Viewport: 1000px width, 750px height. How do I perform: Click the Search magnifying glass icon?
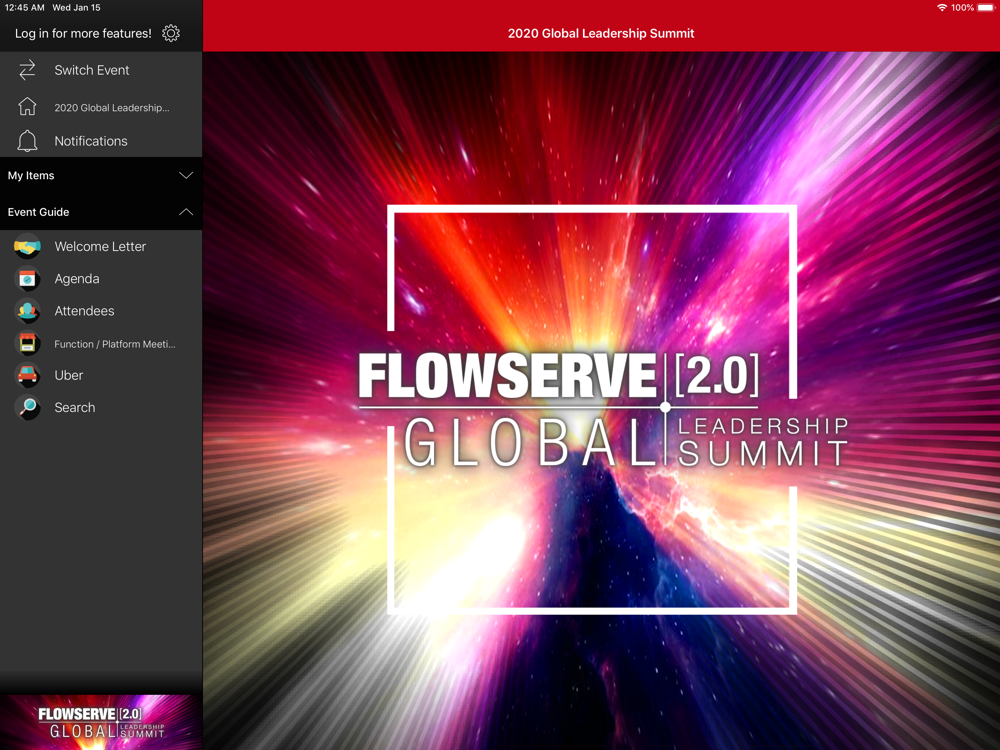coord(27,407)
